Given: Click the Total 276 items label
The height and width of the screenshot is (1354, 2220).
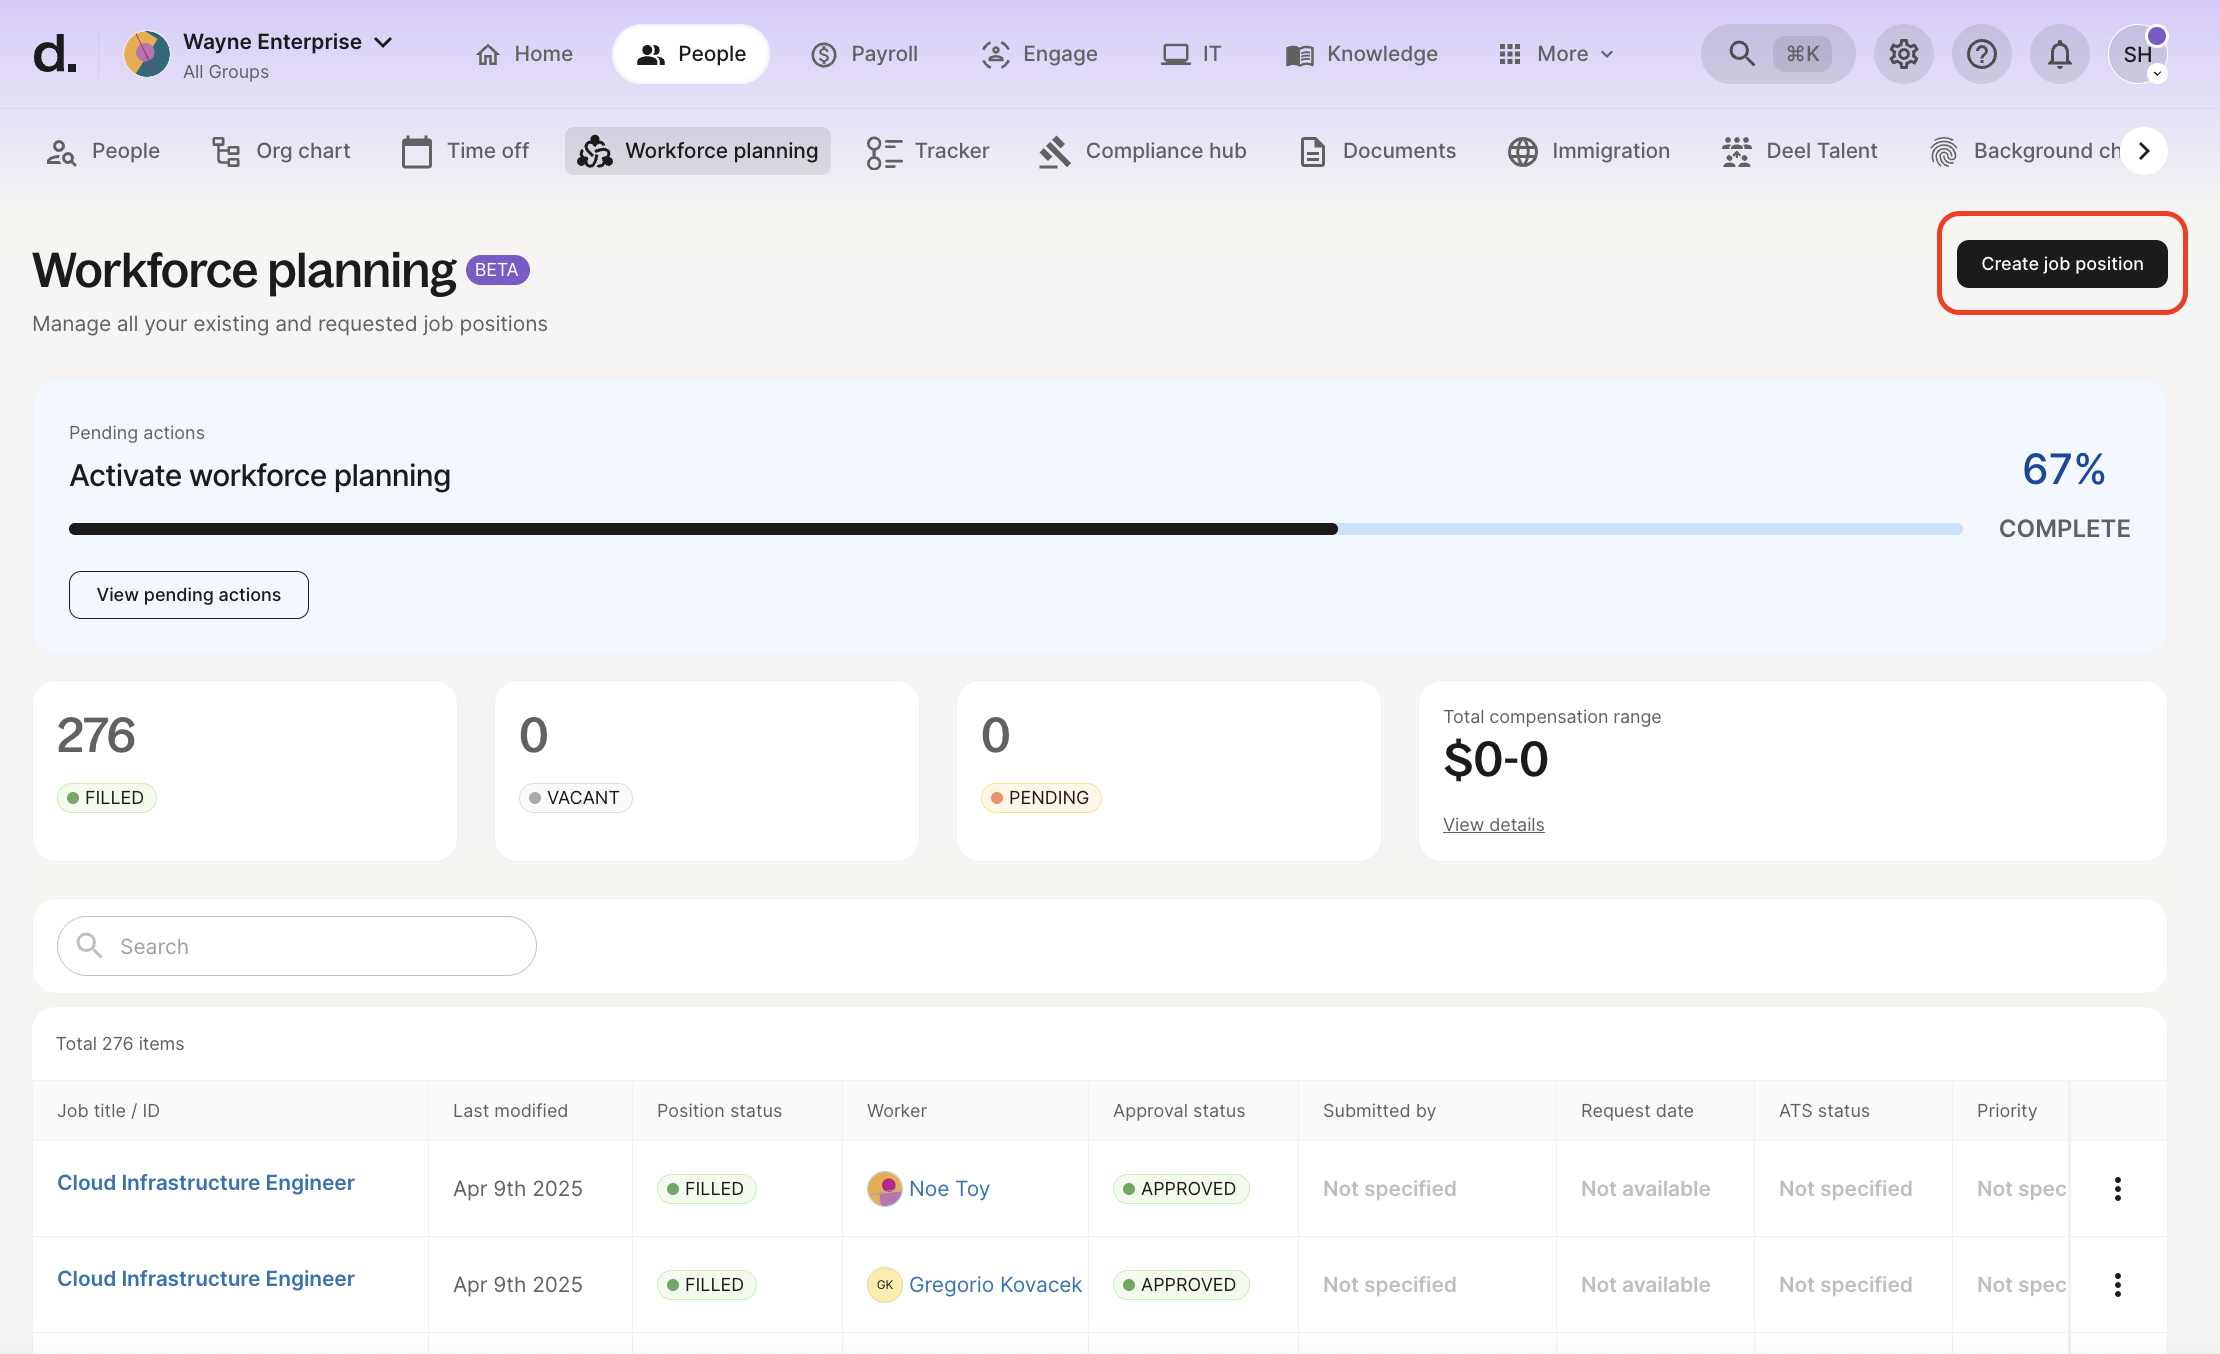Looking at the screenshot, I should (x=120, y=1044).
